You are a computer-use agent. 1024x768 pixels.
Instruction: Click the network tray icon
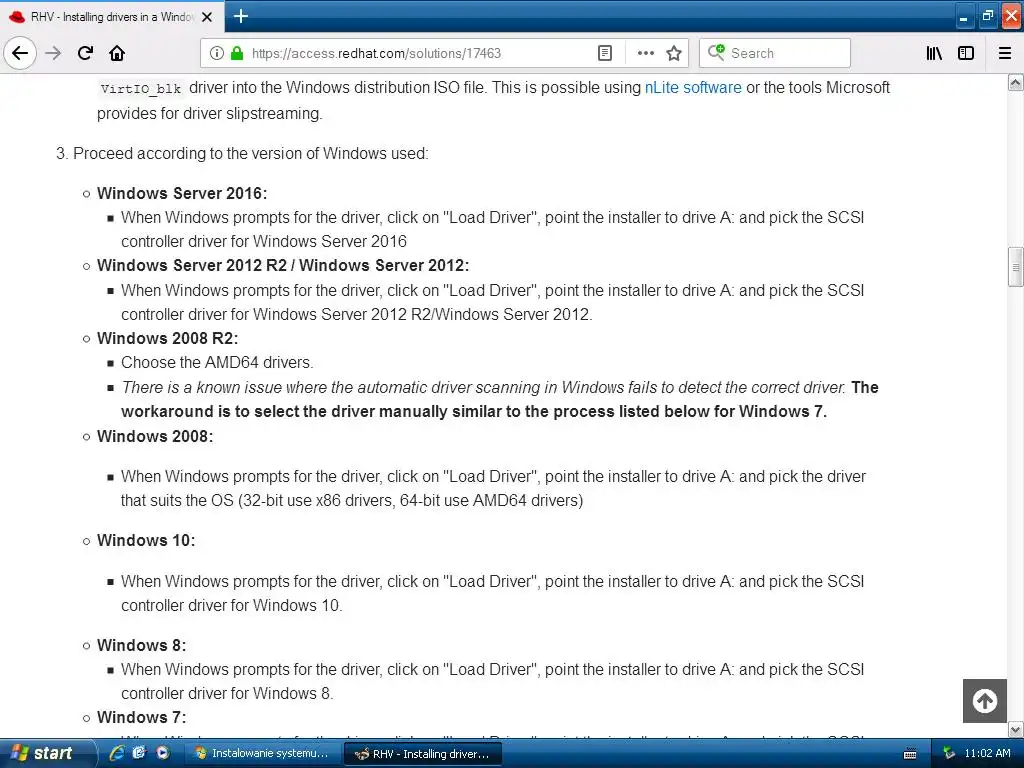(x=949, y=753)
